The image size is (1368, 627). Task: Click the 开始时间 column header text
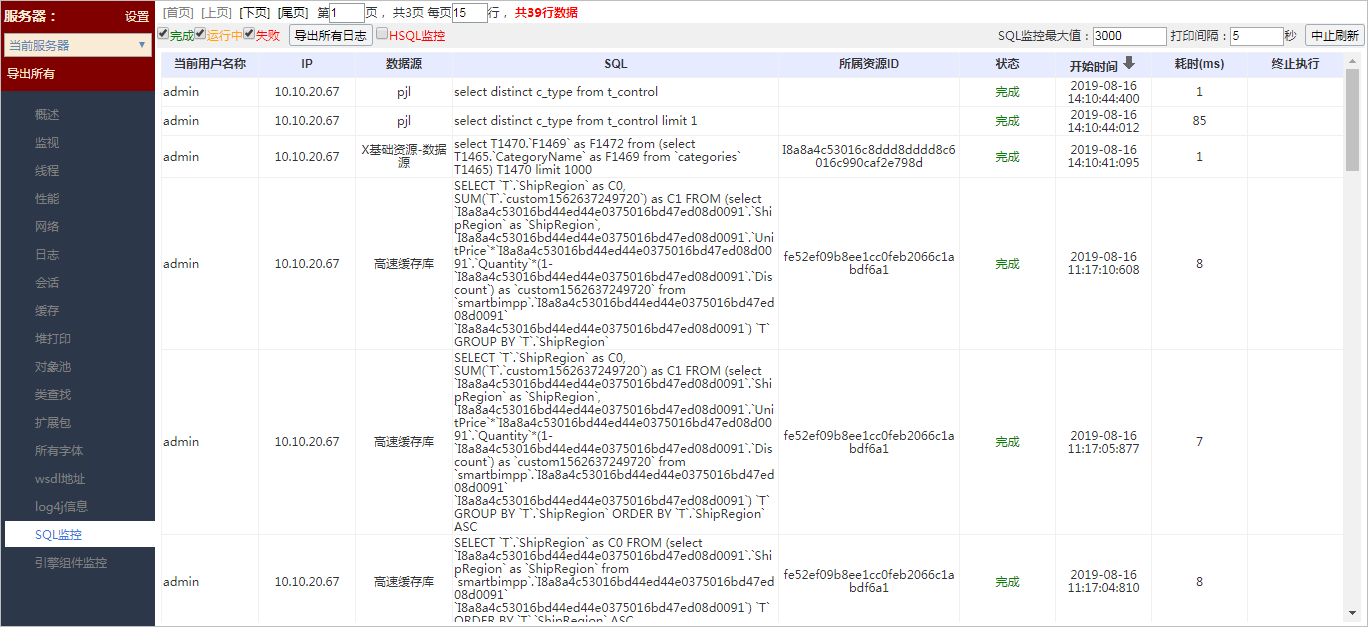1093,65
